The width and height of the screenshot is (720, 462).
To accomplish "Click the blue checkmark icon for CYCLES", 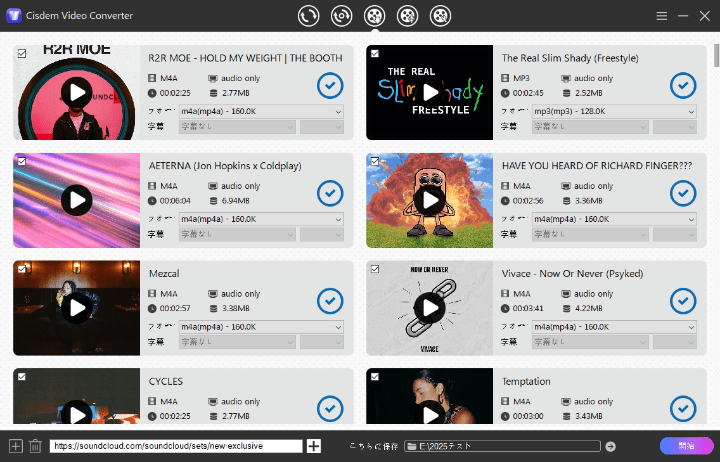I will coord(330,408).
